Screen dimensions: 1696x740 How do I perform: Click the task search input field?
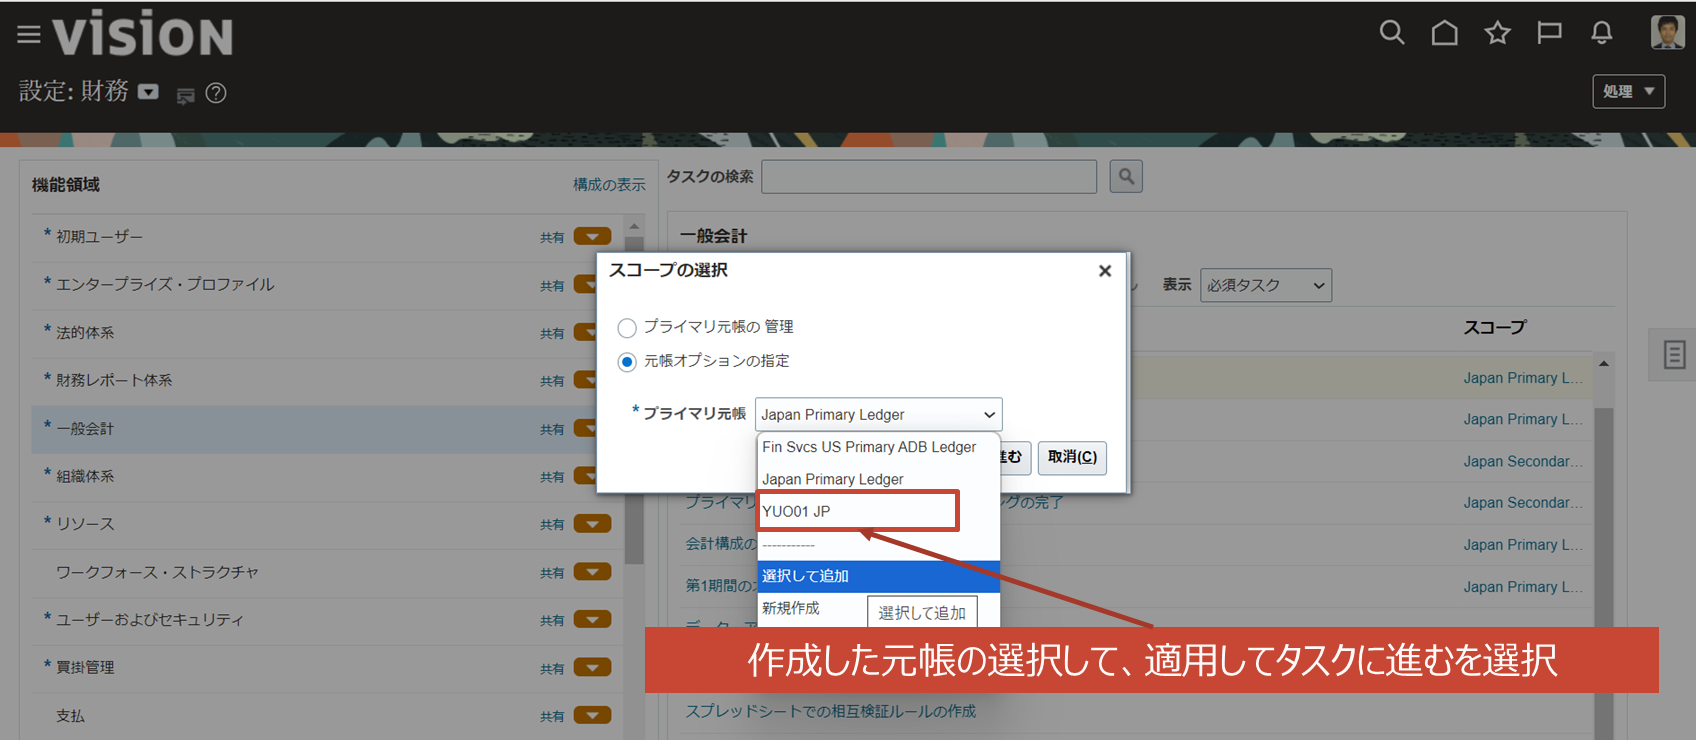(929, 177)
